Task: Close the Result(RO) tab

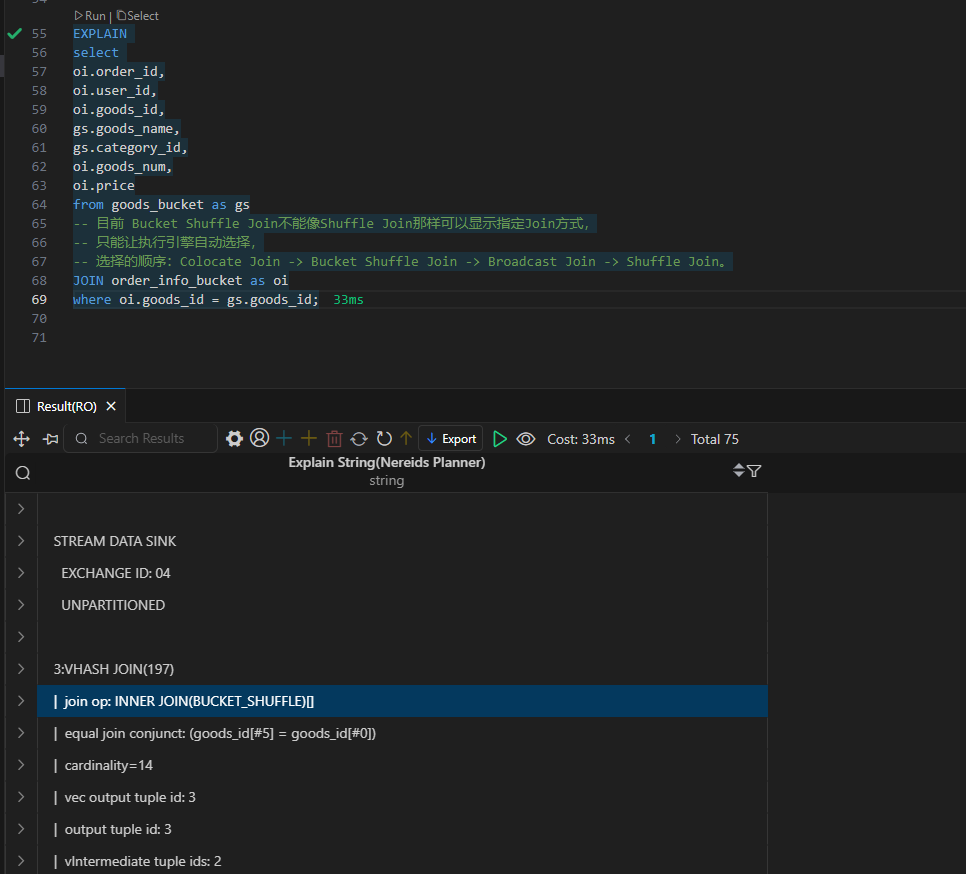Action: 111,406
